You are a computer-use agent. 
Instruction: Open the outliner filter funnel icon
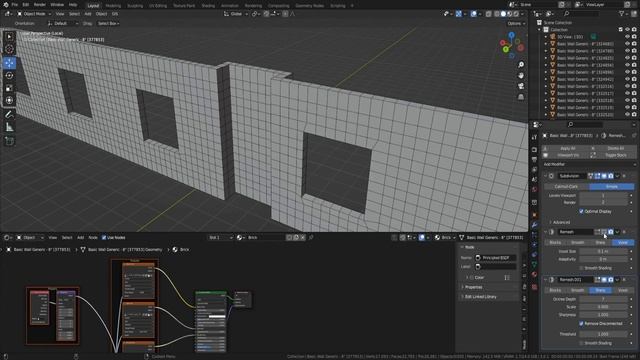621,13
